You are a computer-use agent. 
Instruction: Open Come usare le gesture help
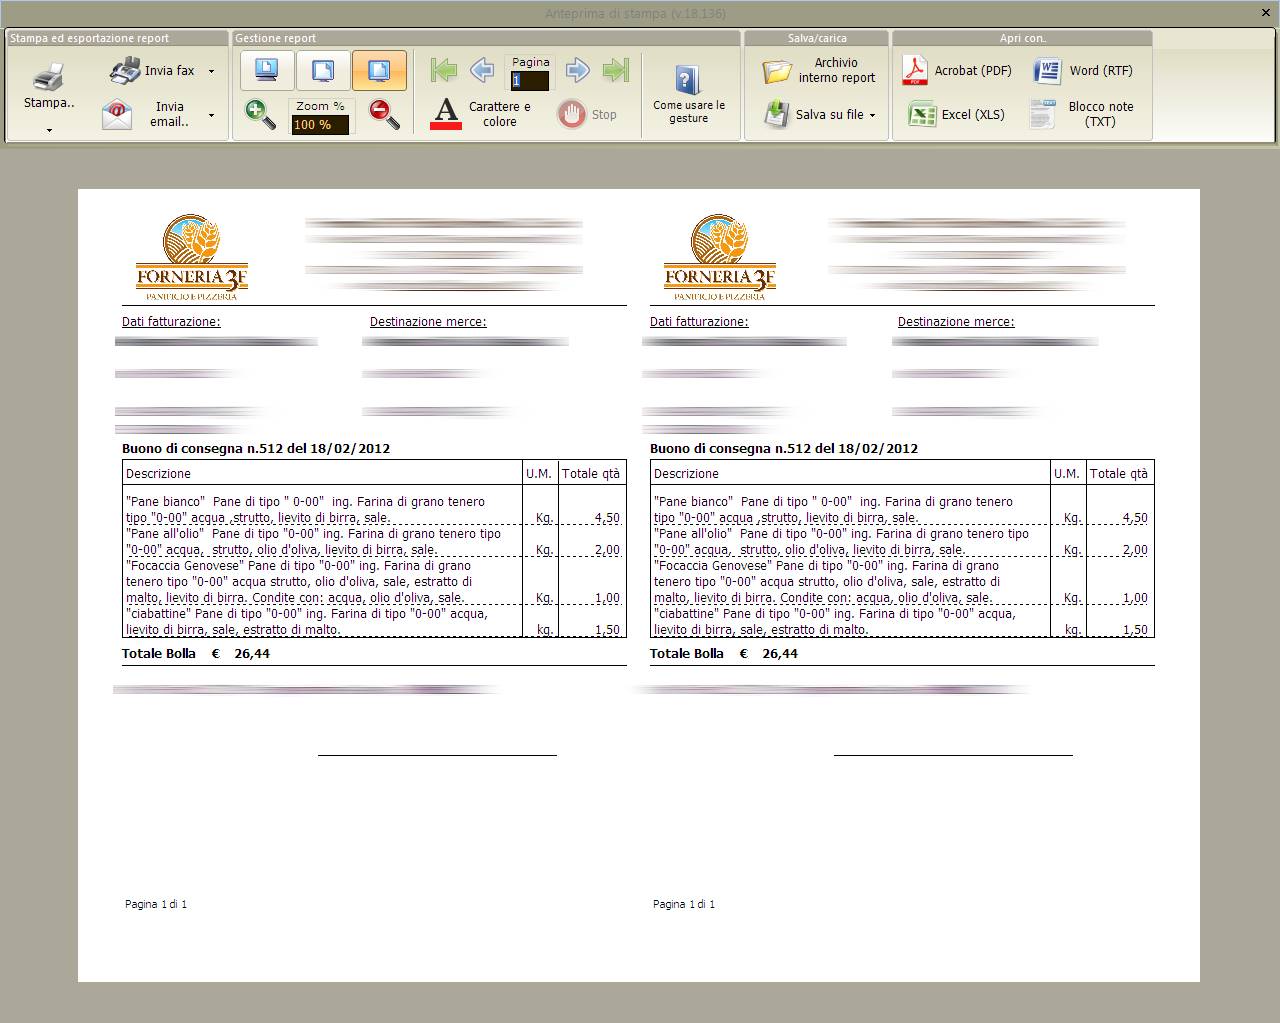(689, 94)
